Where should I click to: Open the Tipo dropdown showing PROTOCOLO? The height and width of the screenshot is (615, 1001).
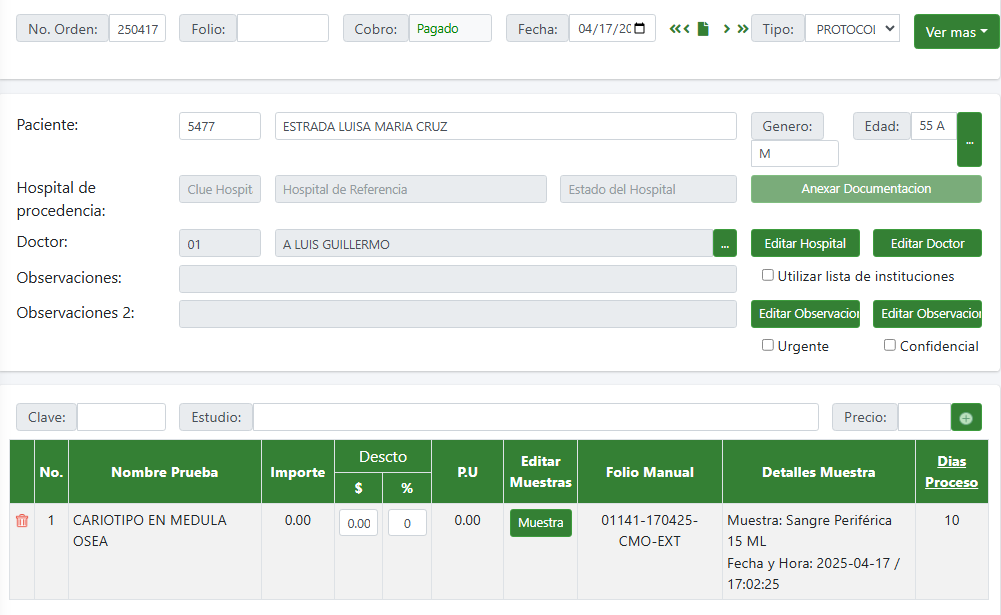pos(851,29)
